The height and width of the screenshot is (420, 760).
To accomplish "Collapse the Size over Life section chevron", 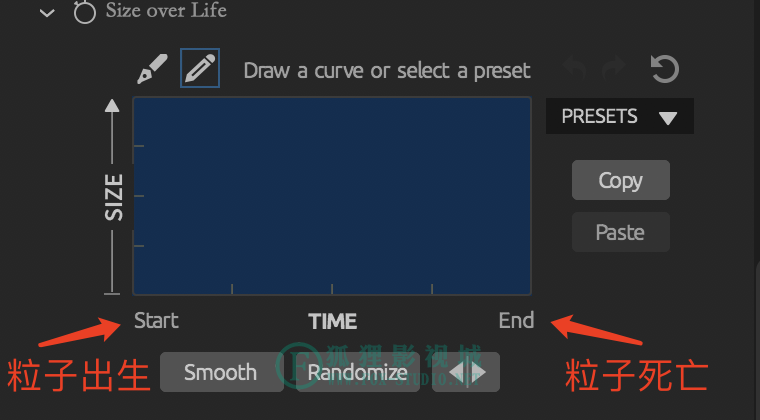I will point(47,13).
